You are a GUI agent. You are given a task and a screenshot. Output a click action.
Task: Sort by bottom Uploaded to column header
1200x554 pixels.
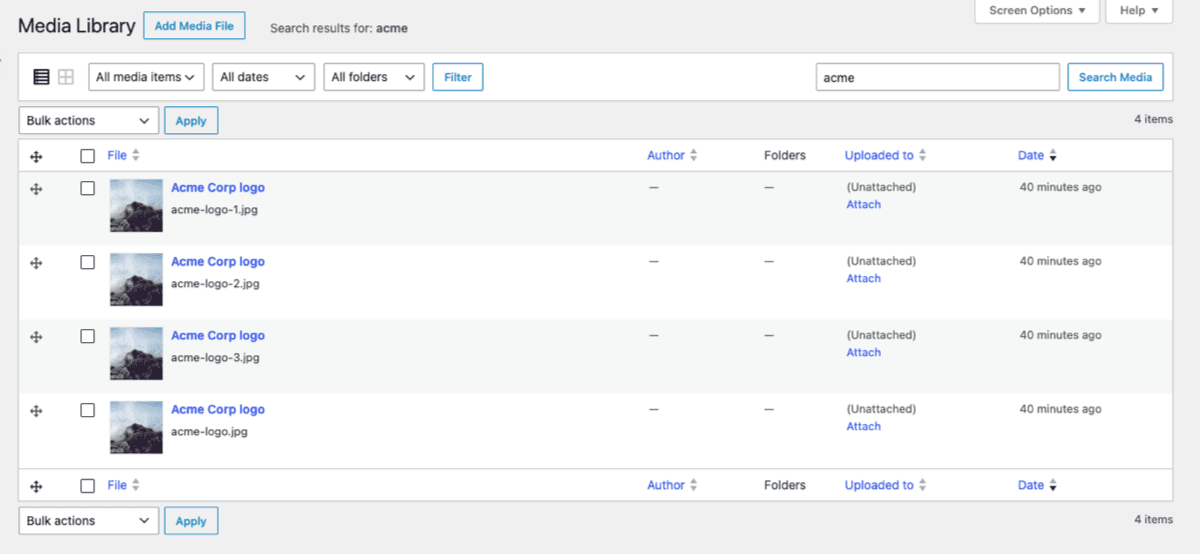879,485
